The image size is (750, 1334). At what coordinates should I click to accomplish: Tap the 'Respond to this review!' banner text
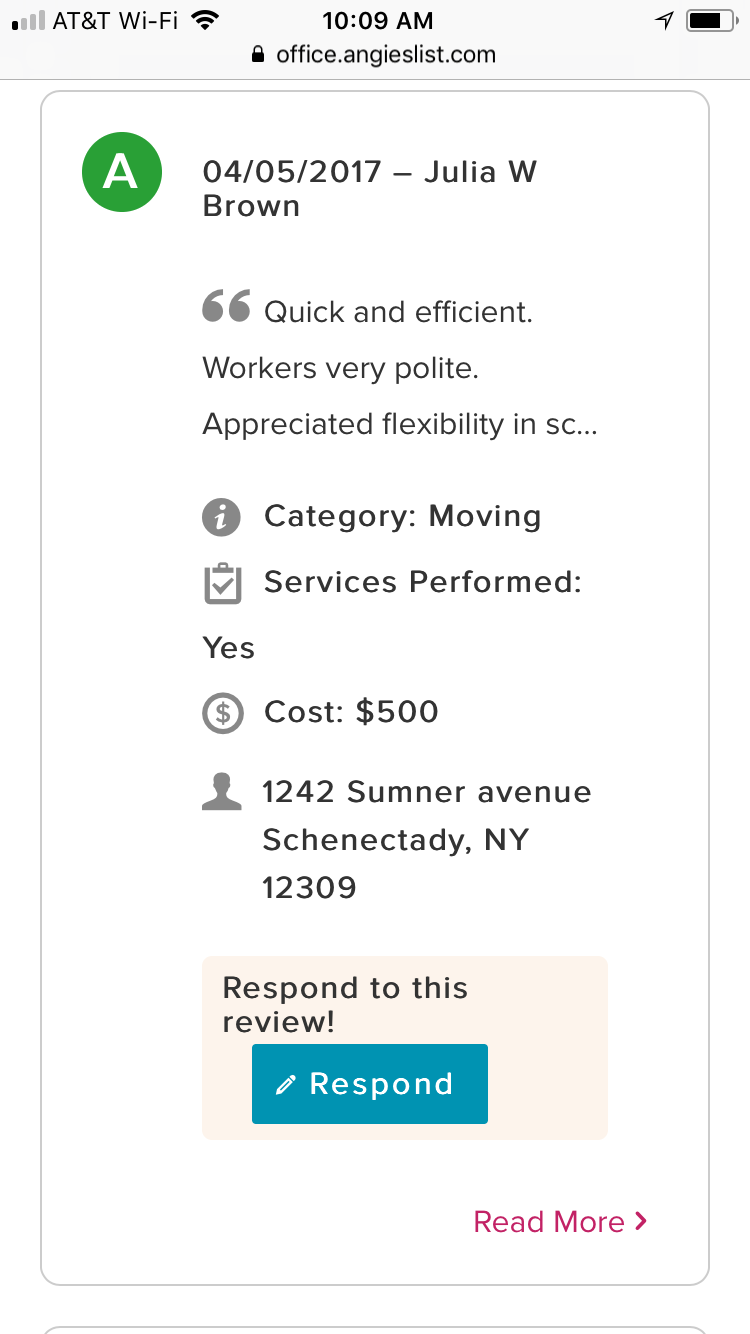coord(345,1004)
